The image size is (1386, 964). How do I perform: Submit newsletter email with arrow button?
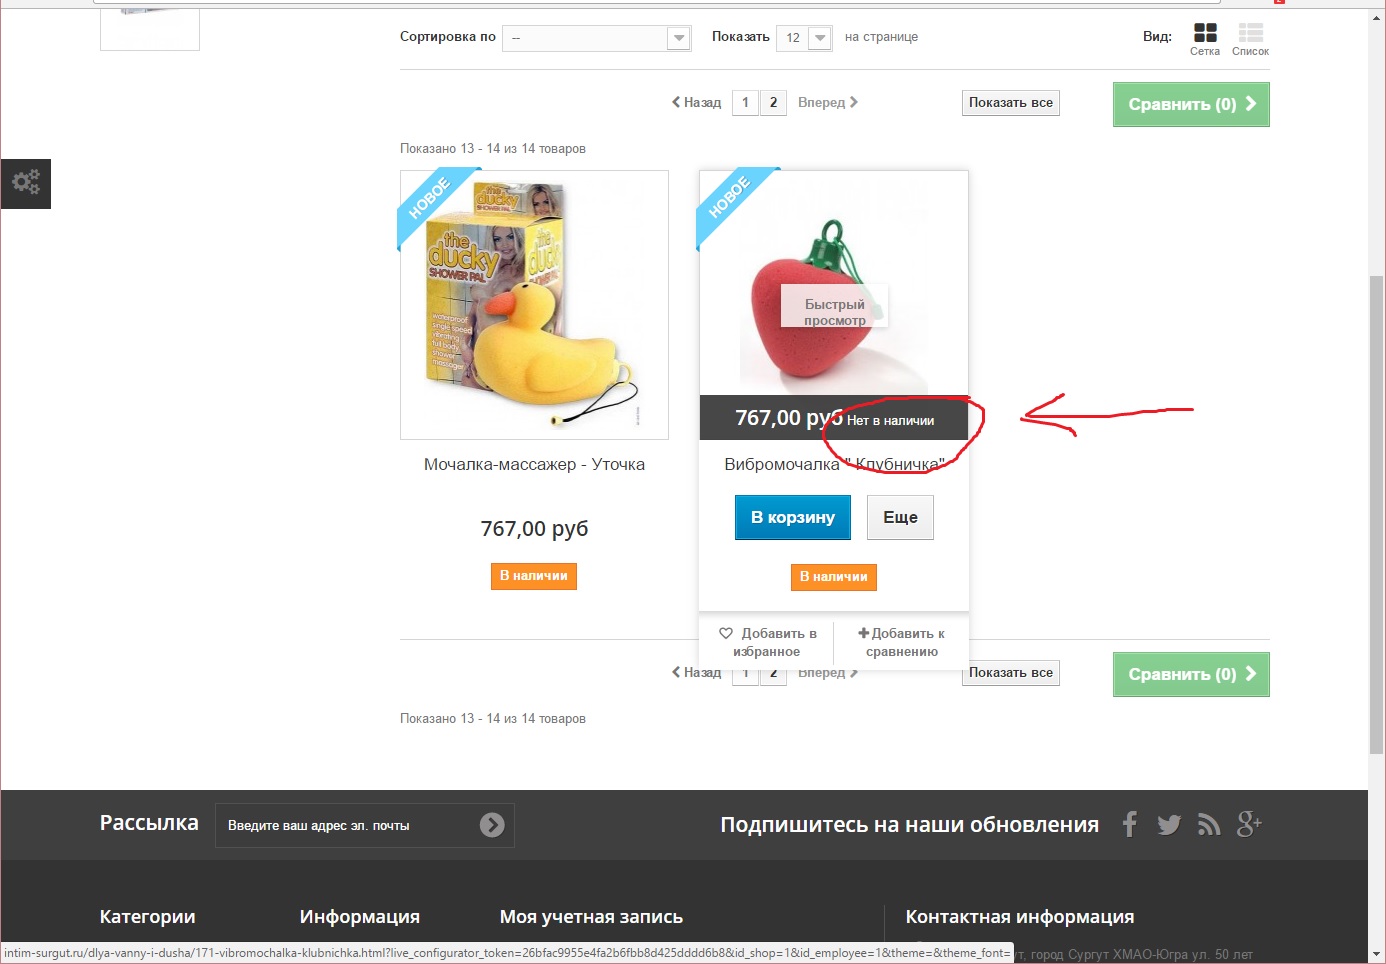pos(492,825)
